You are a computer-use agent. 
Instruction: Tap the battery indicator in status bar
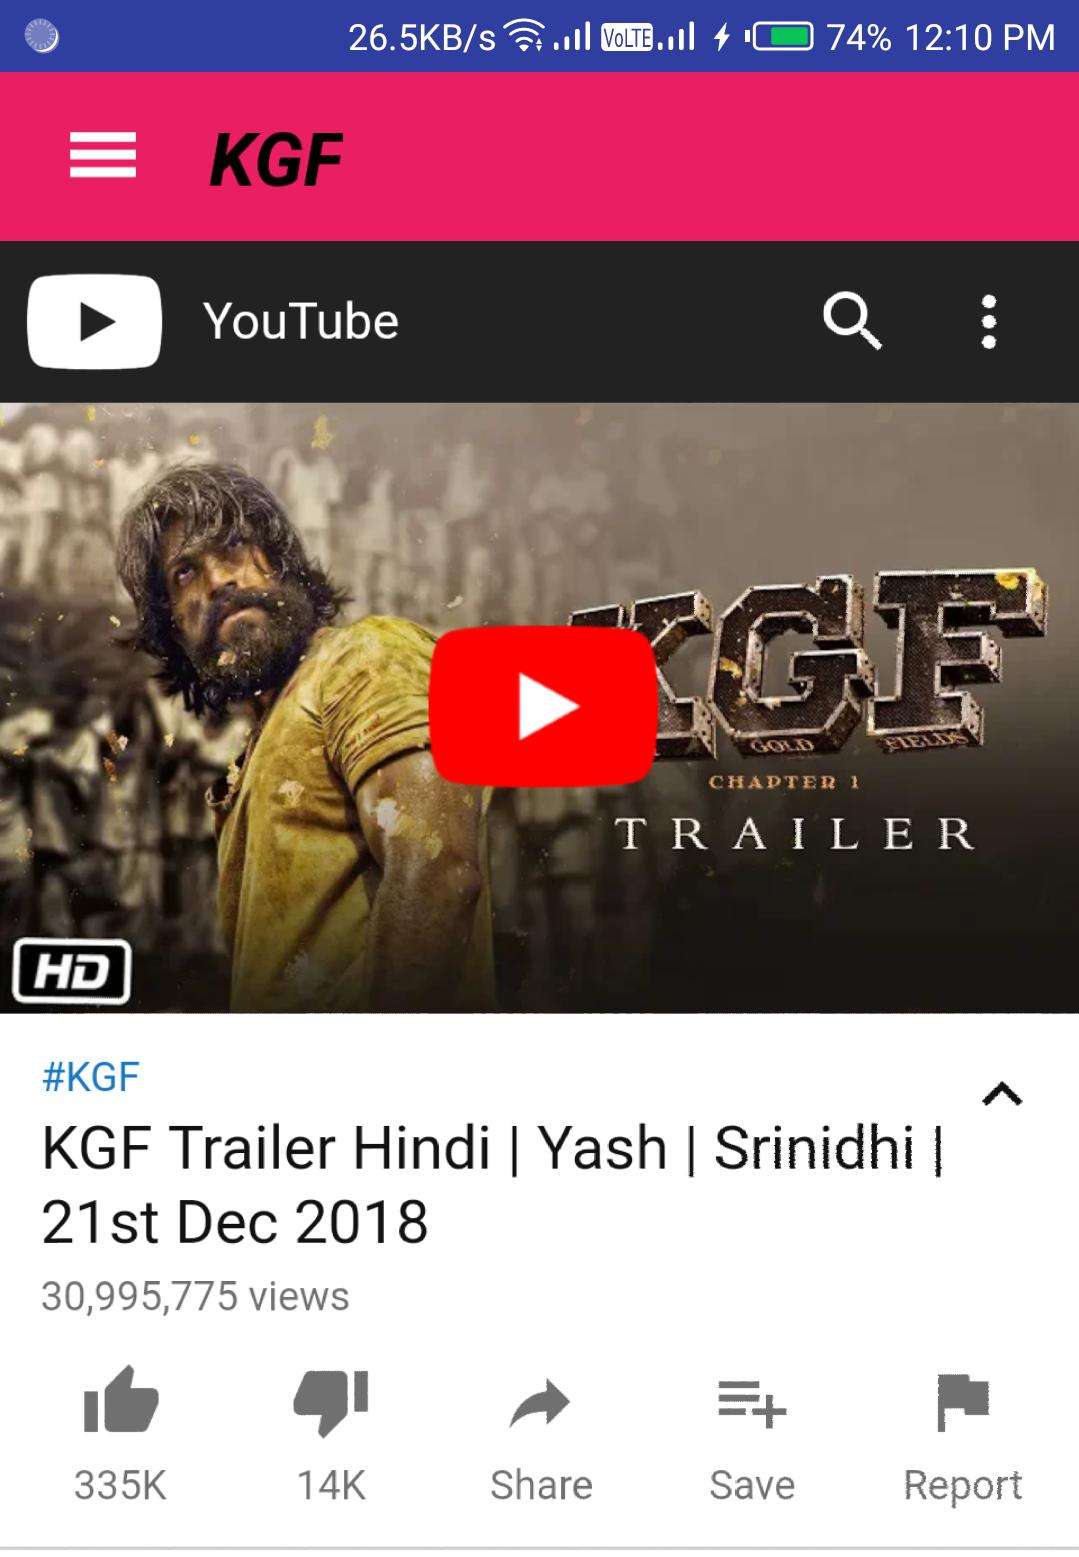(x=780, y=38)
